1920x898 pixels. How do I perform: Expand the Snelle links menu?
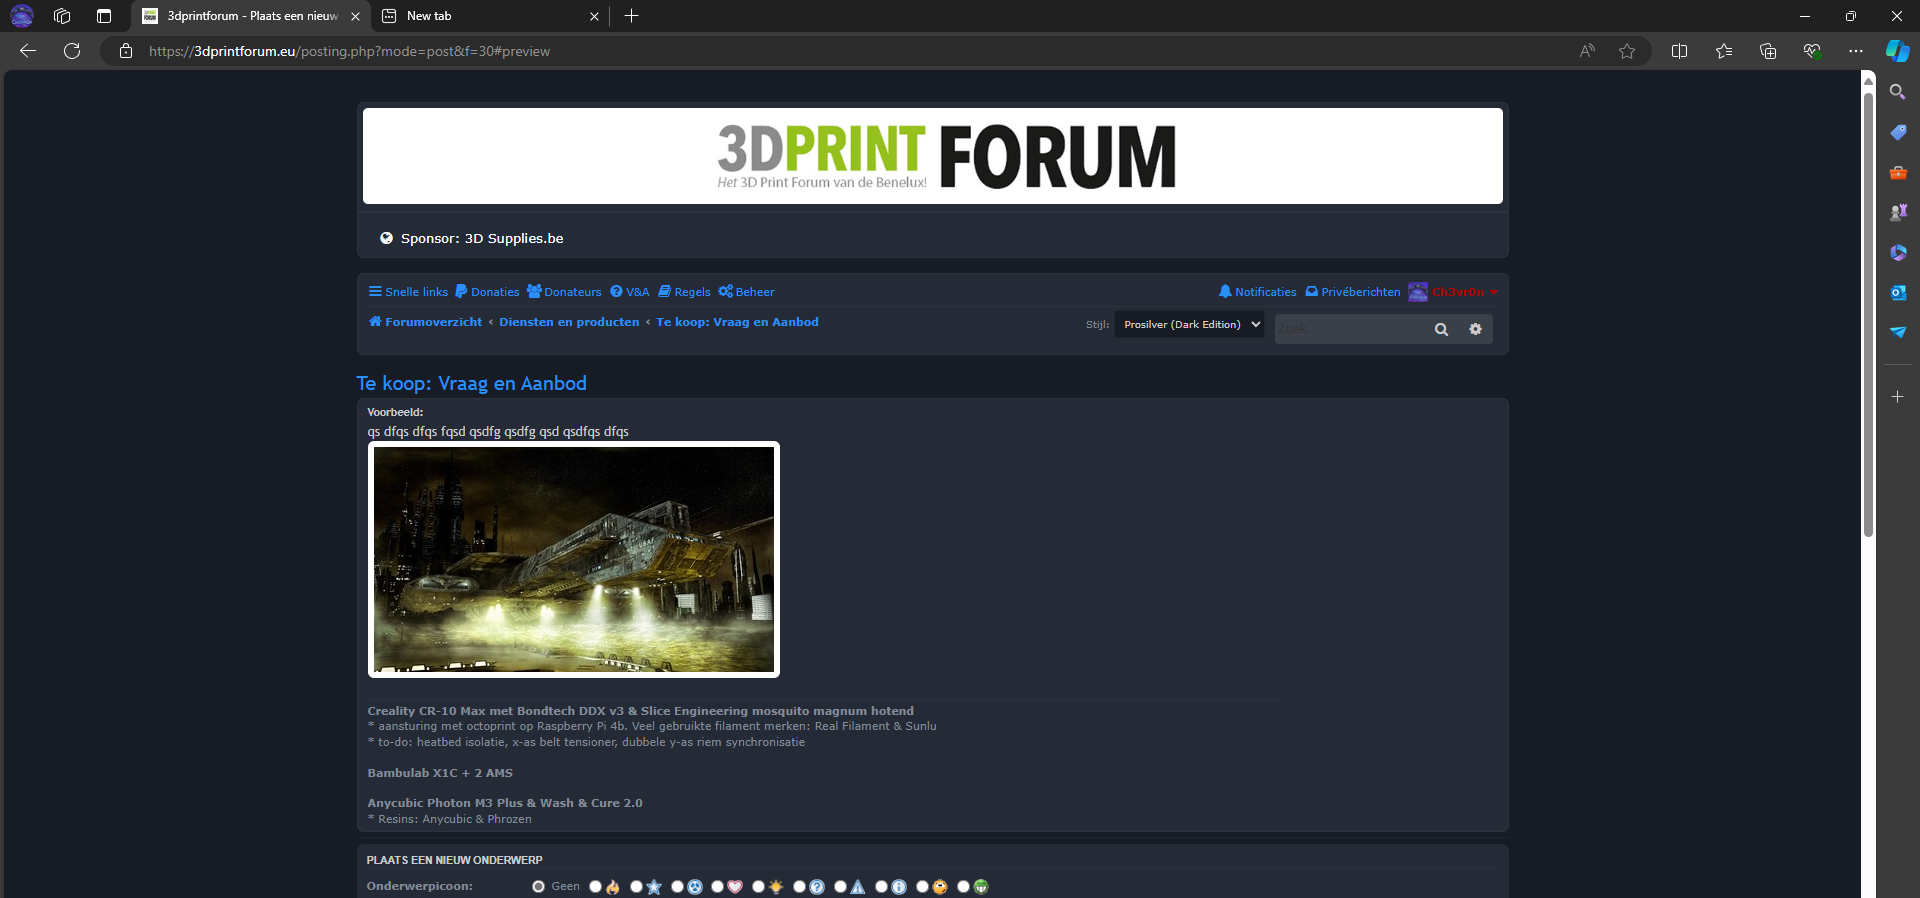(408, 292)
